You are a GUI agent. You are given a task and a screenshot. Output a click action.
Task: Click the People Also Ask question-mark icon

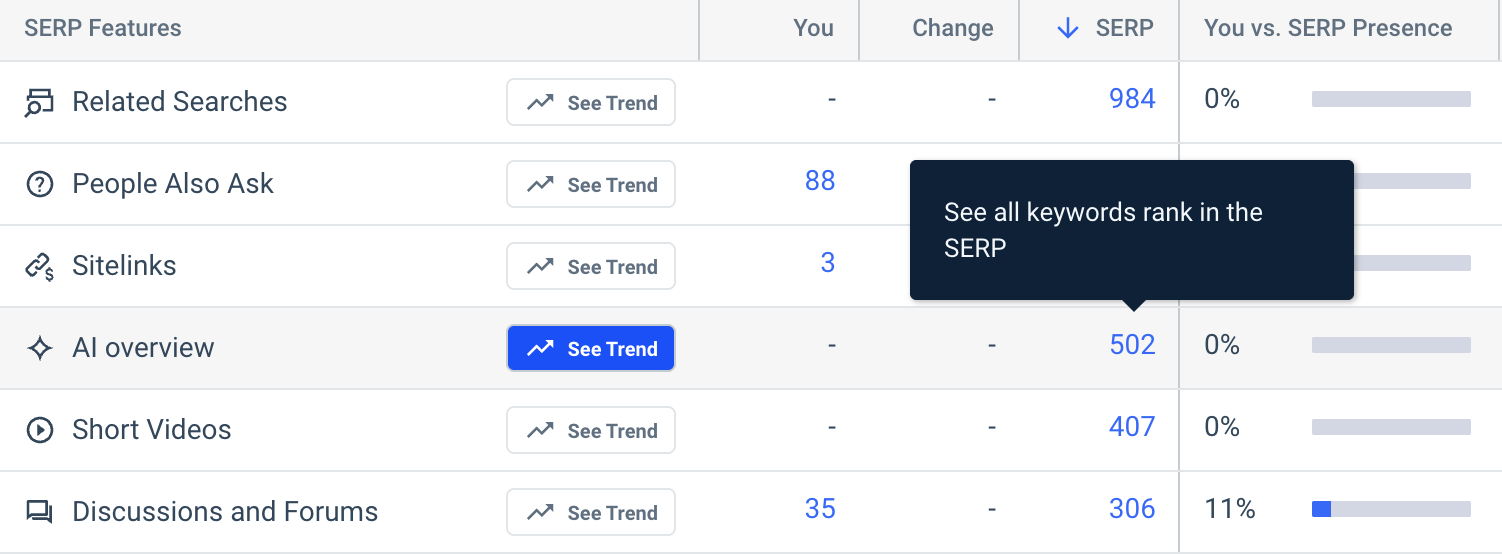[39, 184]
